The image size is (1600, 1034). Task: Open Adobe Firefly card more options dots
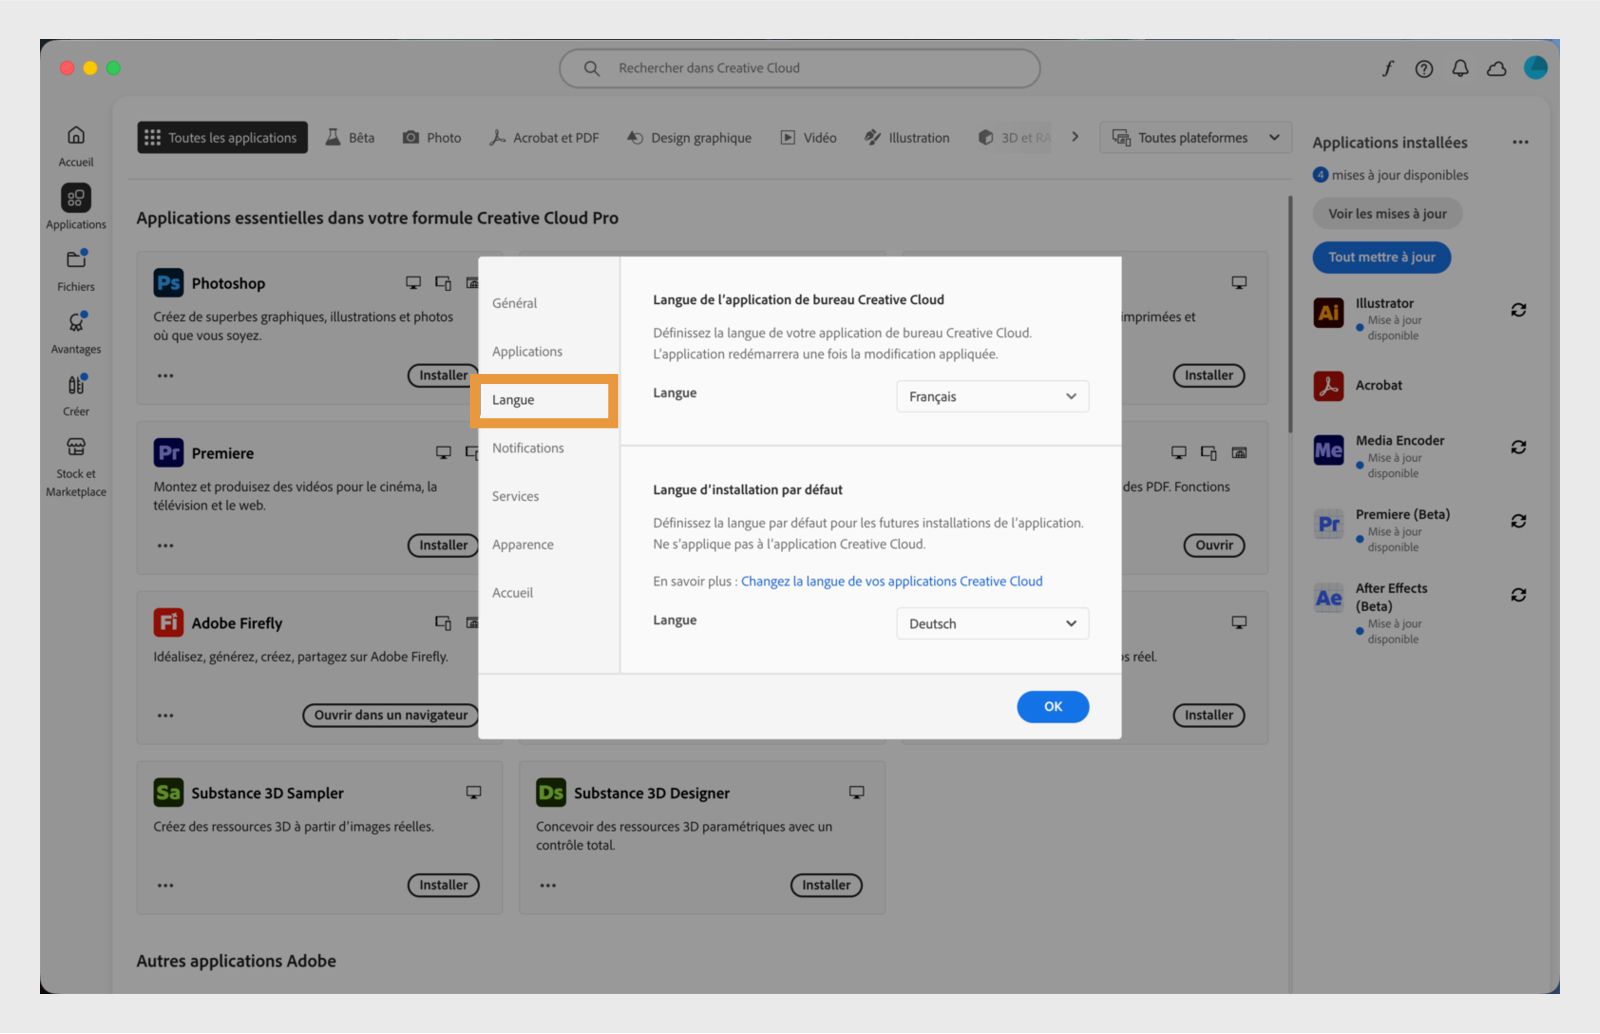(x=166, y=716)
